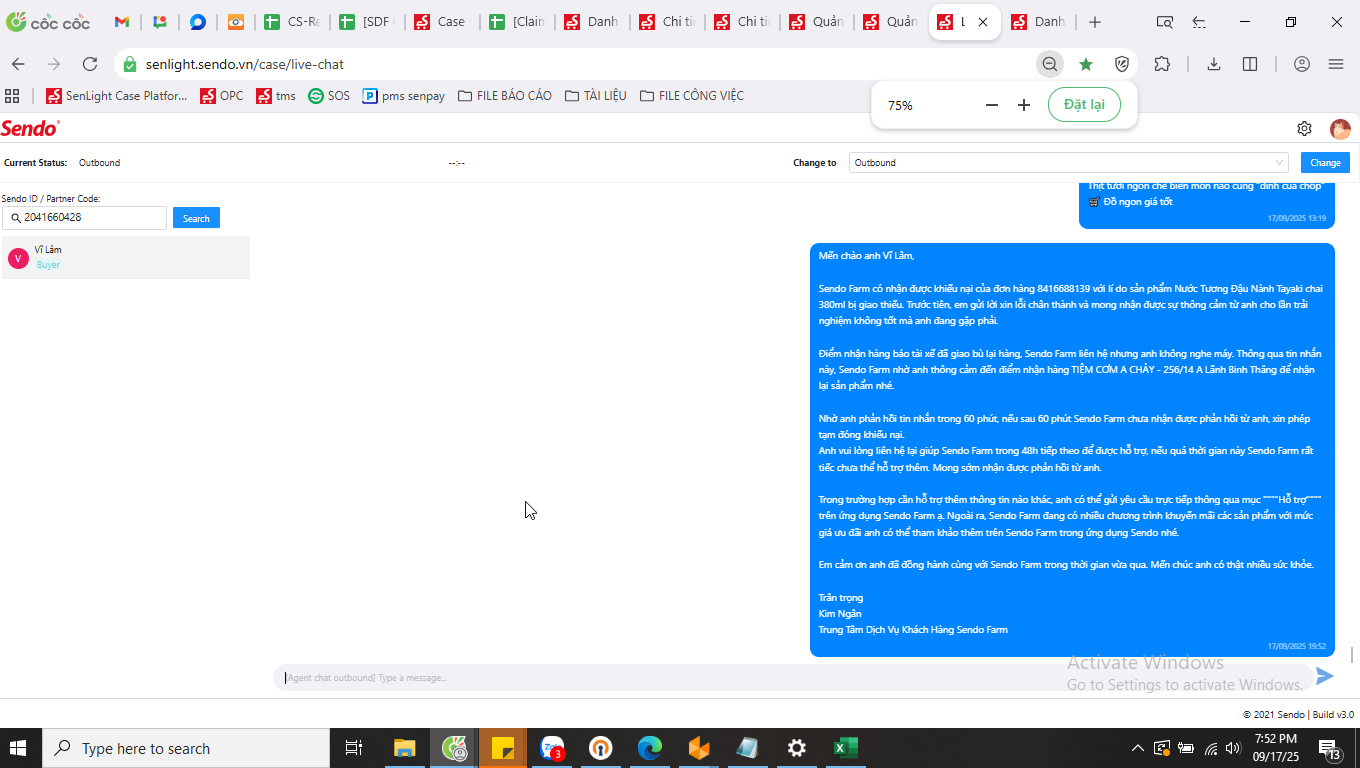1360x768 pixels.
Task: Click the Change status button
Action: click(1325, 162)
